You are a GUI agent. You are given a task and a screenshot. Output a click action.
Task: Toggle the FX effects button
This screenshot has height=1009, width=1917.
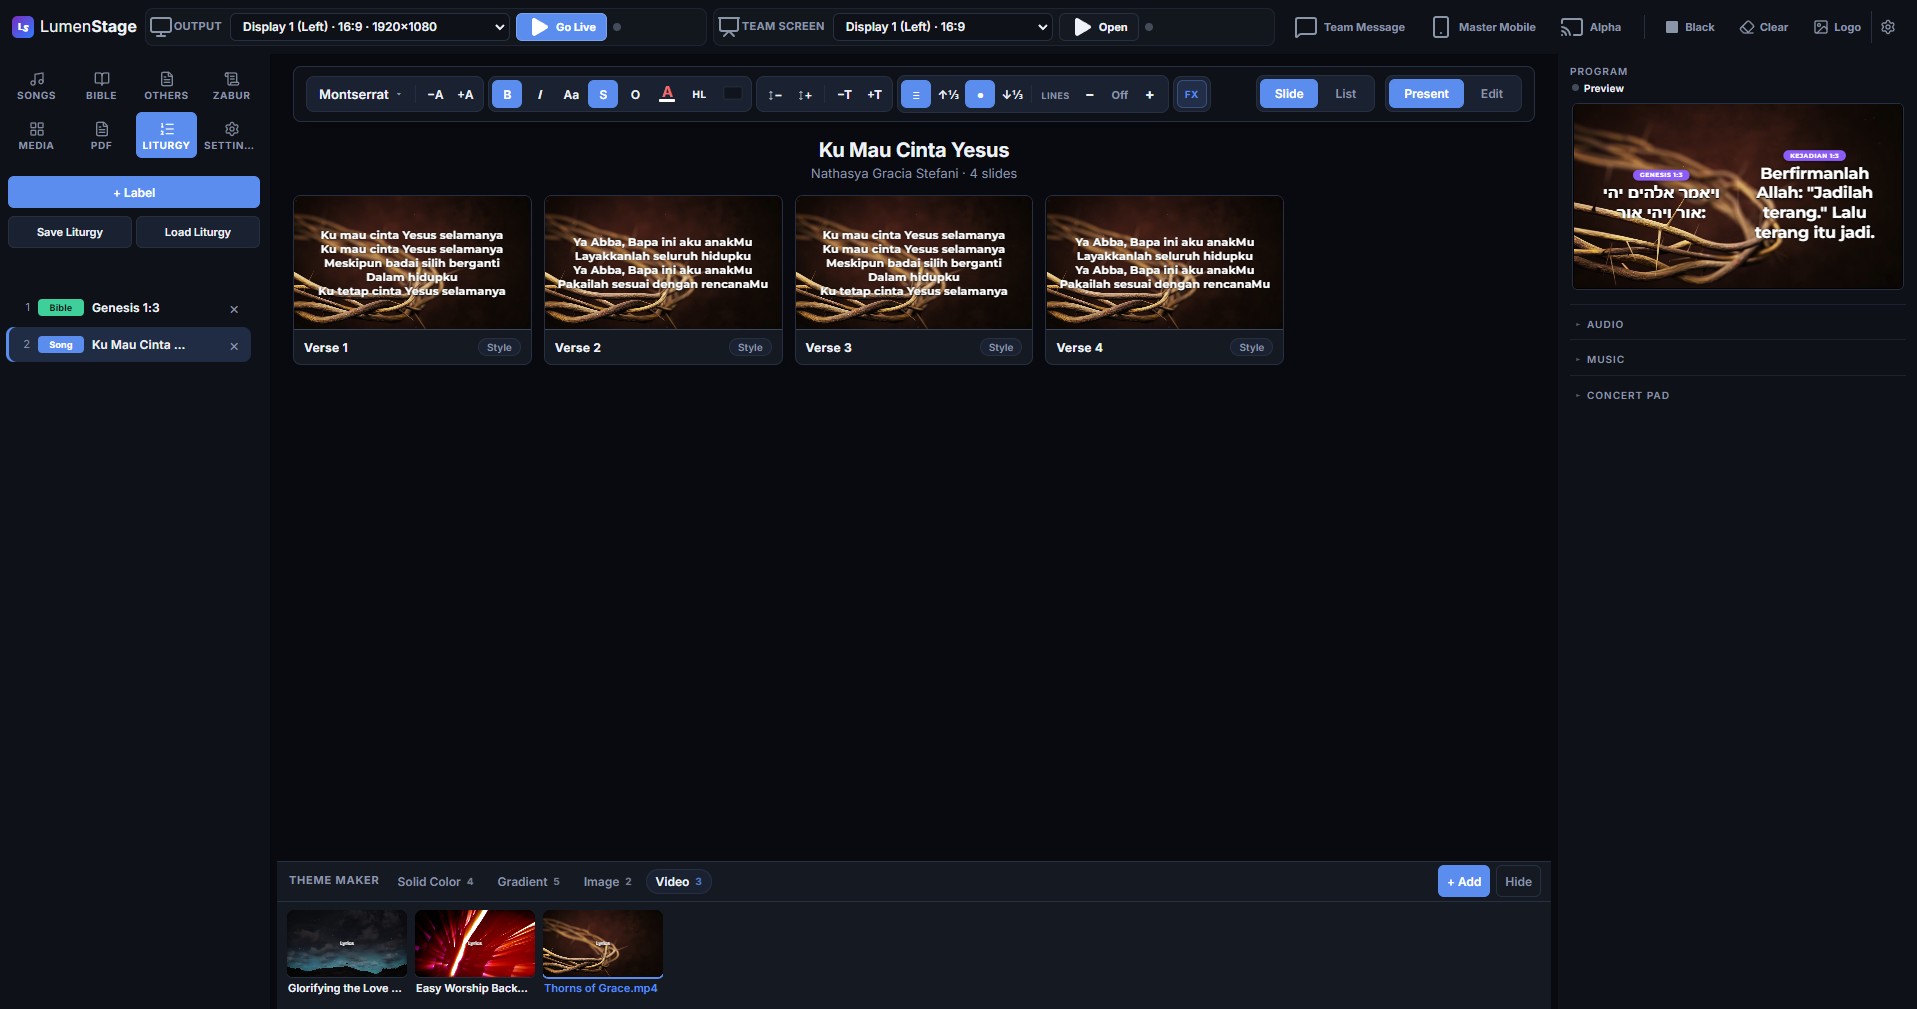tap(1191, 95)
